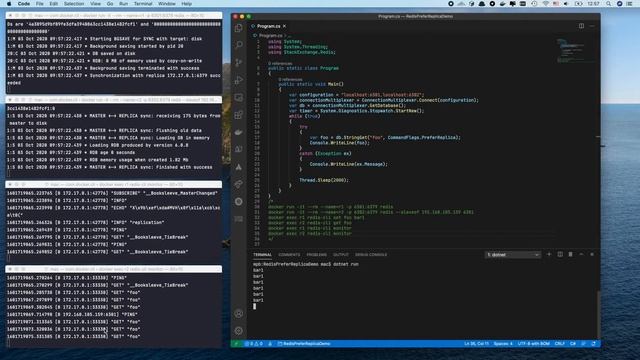The image size is (640, 360).
Task: Click the Wi-Fi icon in menu bar
Action: pyautogui.click(x=546, y=4)
